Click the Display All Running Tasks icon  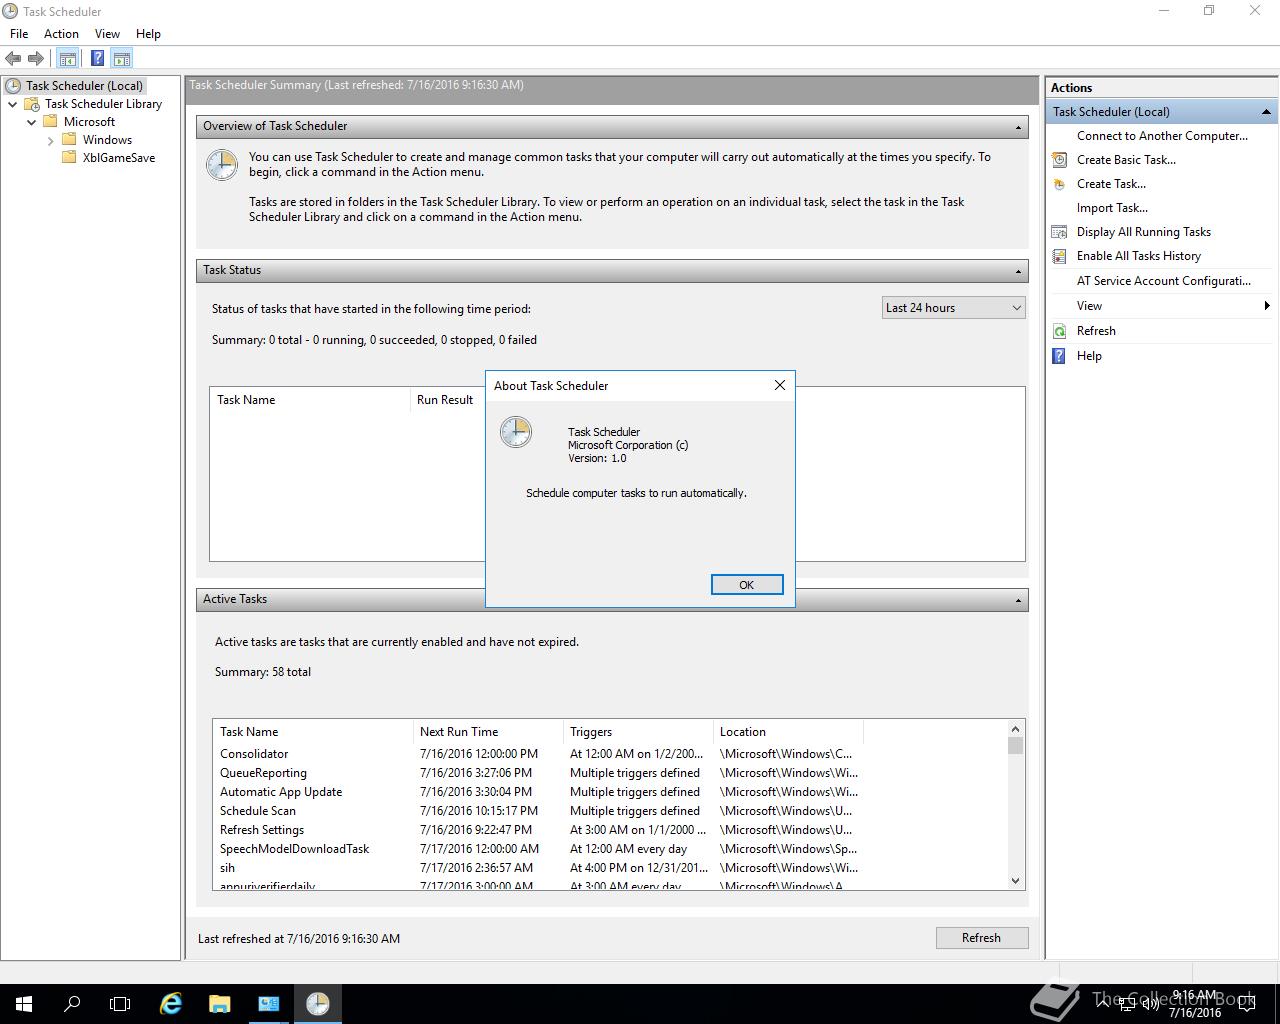(1059, 232)
